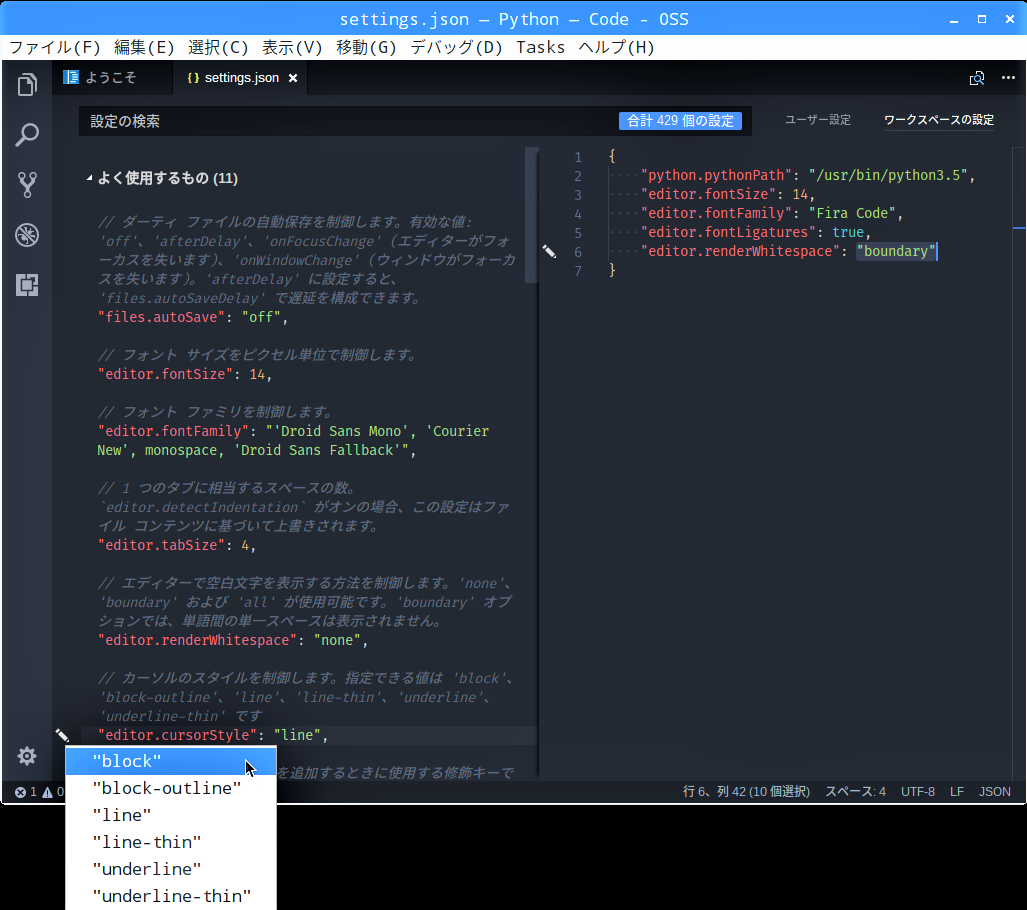Open the Tasks menu
This screenshot has width=1027, height=910.
(x=540, y=47)
